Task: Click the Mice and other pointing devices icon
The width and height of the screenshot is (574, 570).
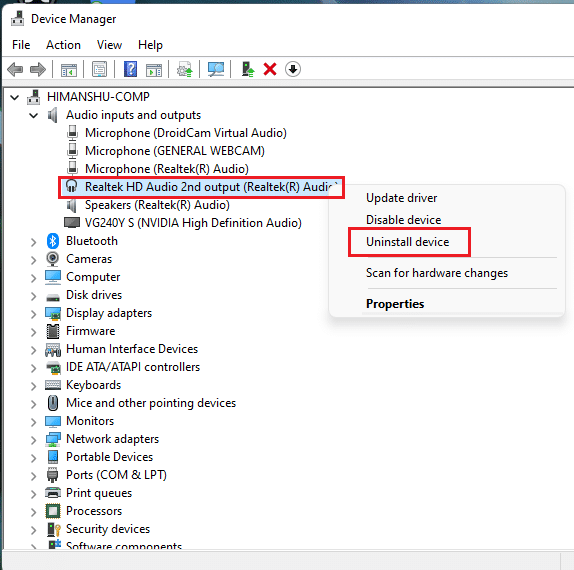Action: [53, 403]
